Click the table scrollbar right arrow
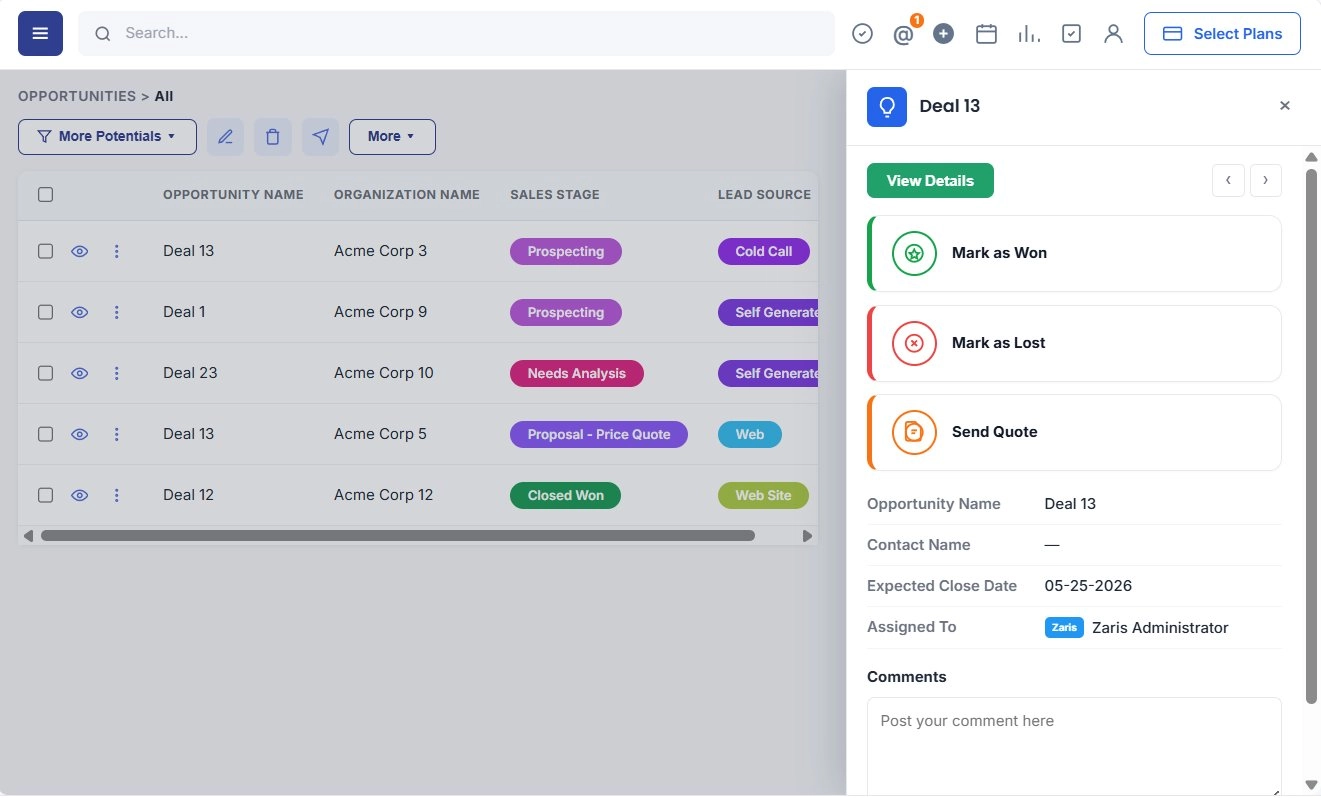Screen dimensions: 1321x798 [x=807, y=536]
